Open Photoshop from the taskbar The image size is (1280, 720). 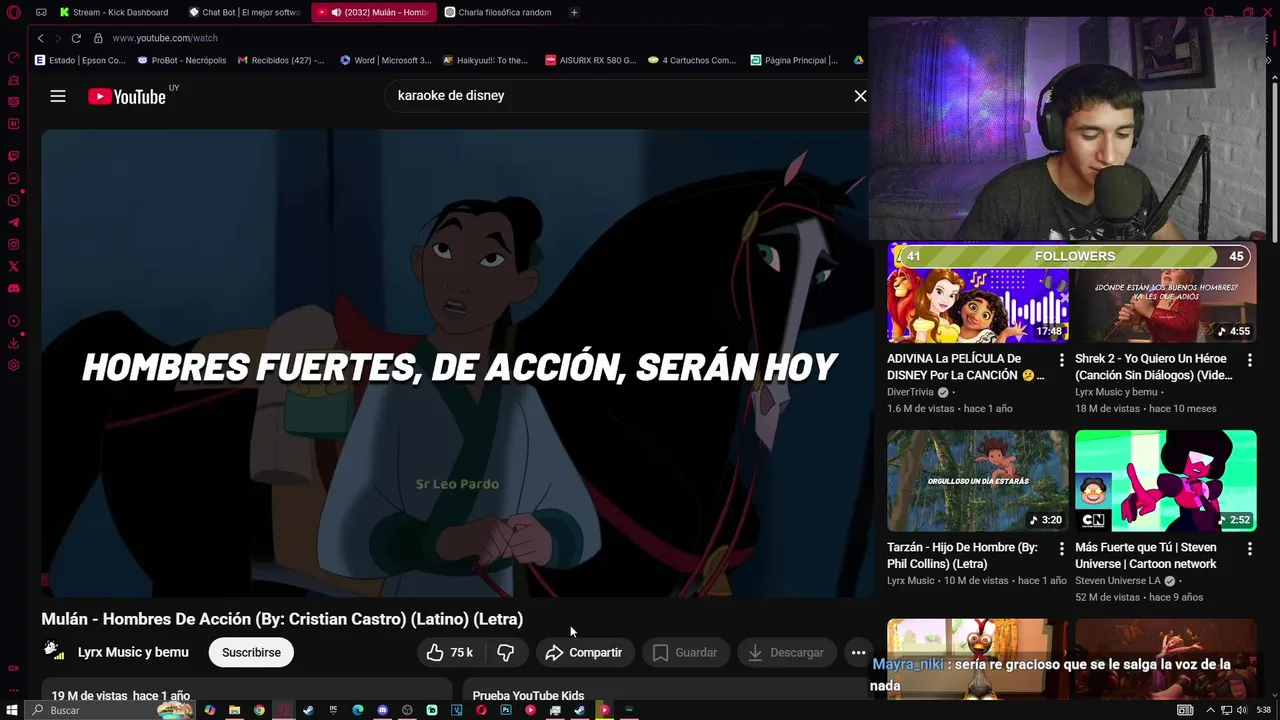click(x=505, y=710)
